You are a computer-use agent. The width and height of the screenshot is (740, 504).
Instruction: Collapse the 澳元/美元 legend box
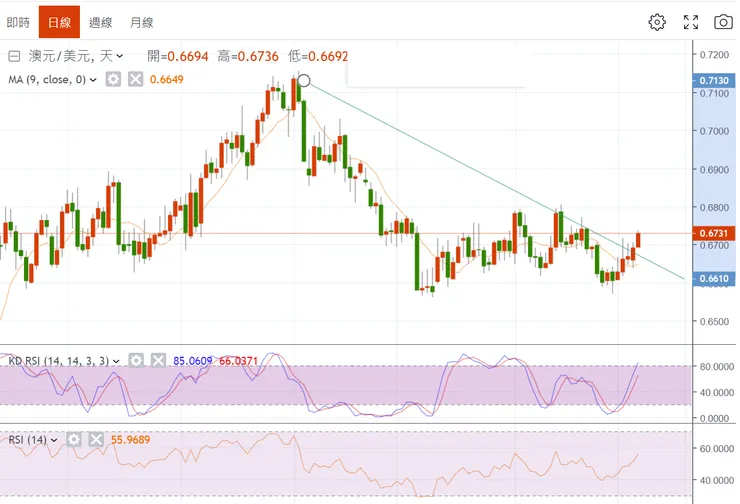[x=14, y=57]
